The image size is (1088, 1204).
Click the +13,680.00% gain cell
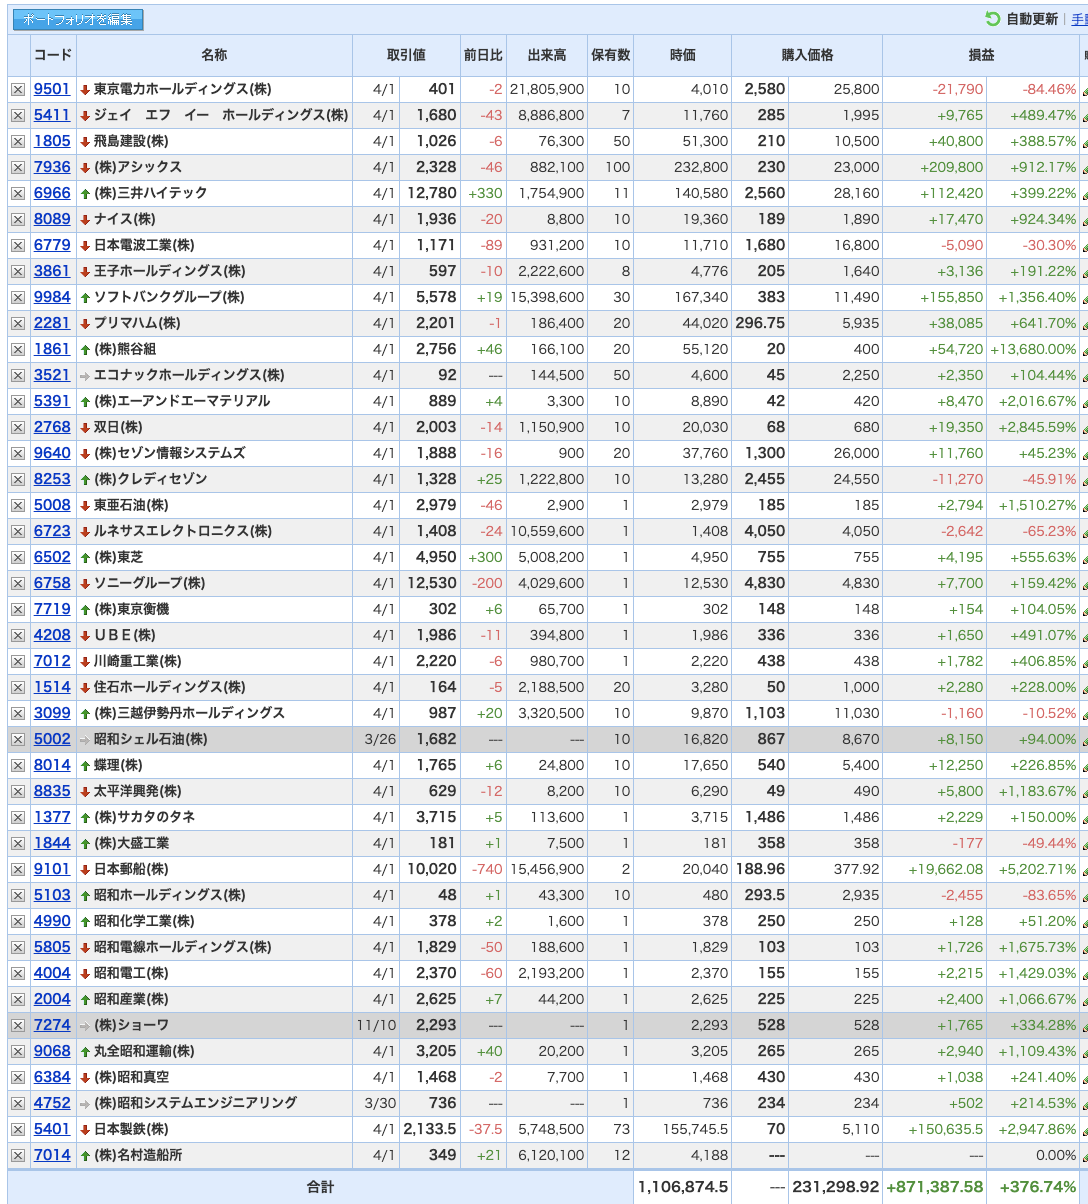click(1033, 349)
